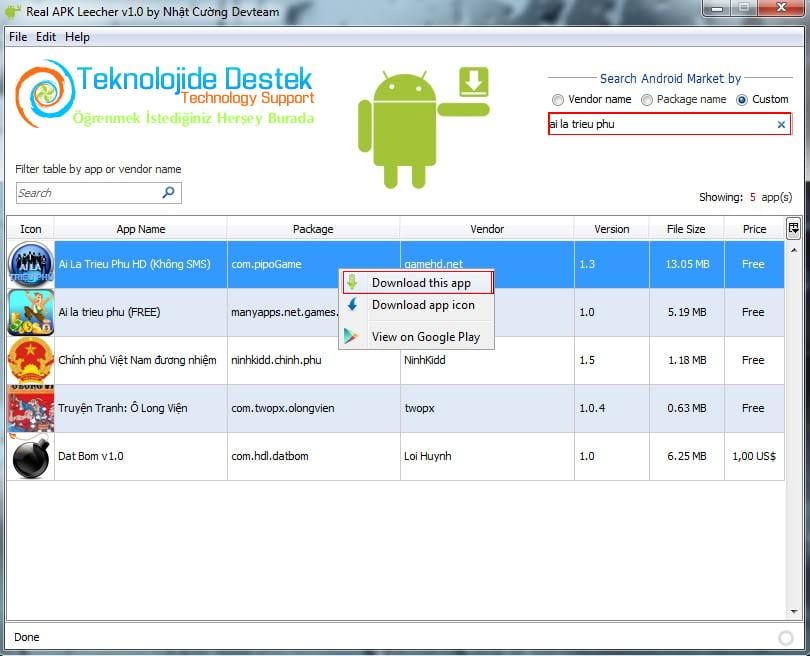The width and height of the screenshot is (810, 656).
Task: Click the Dat Bom bomb icon
Action: click(31, 457)
